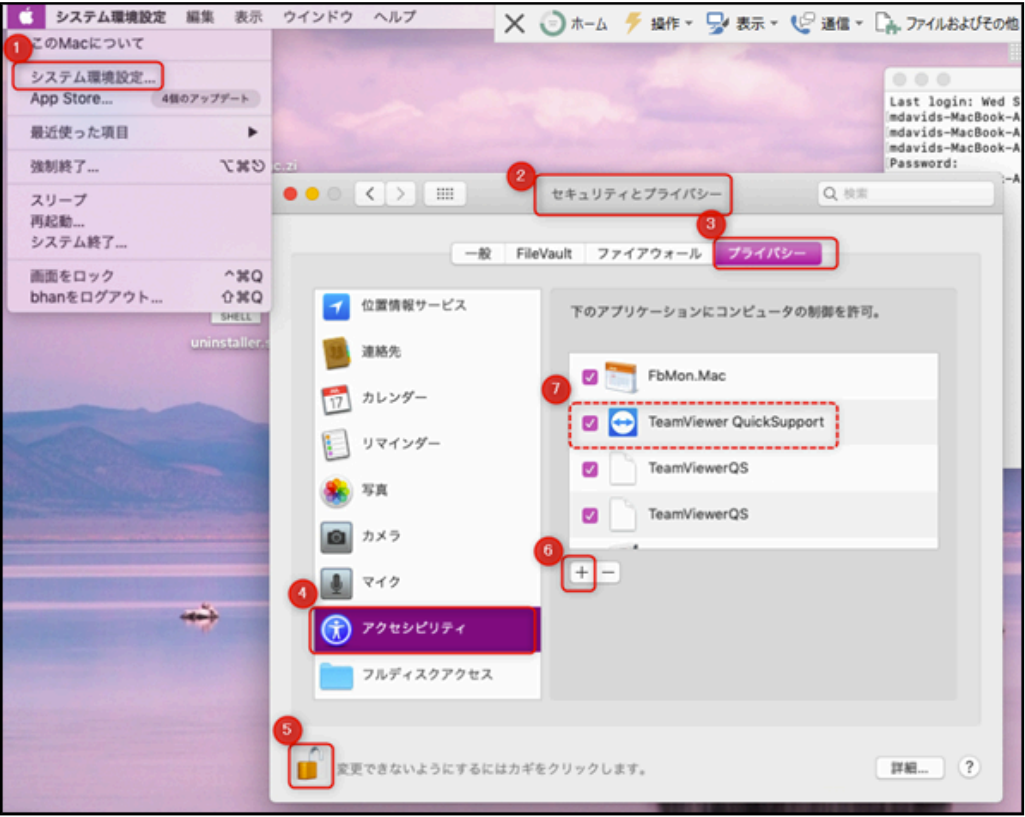The height and width of the screenshot is (817, 1025).
Task: Toggle the first TeamViewerQS checkbox
Action: pos(590,469)
